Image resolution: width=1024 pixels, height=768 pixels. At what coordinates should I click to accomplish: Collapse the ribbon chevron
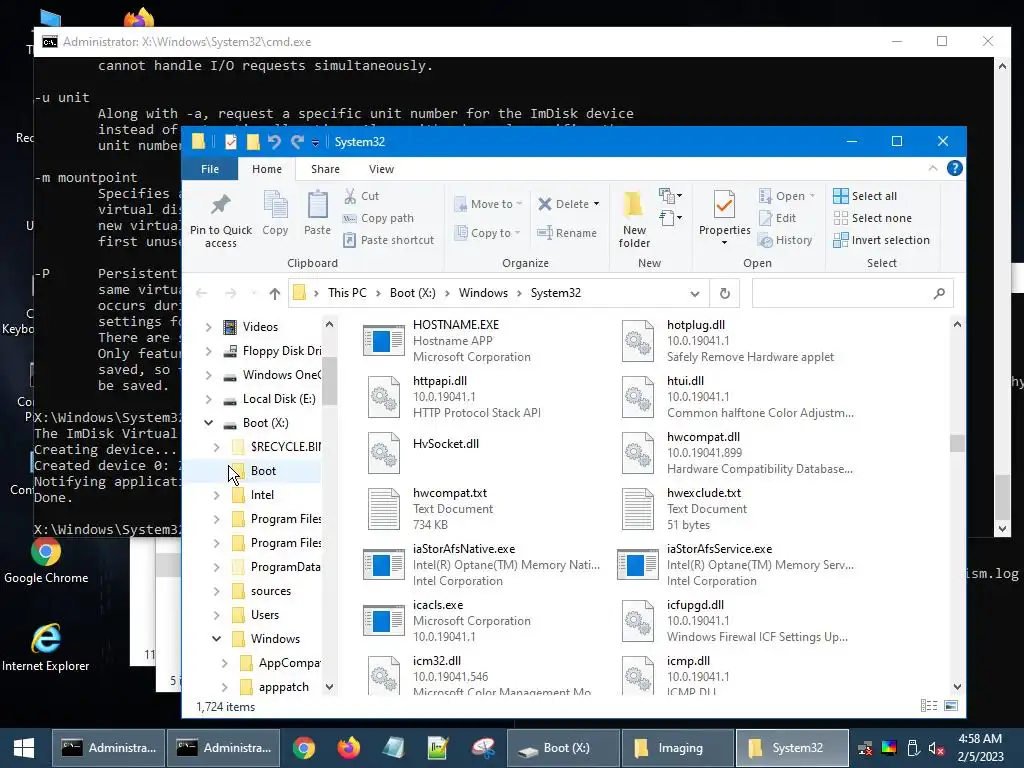pos(933,168)
